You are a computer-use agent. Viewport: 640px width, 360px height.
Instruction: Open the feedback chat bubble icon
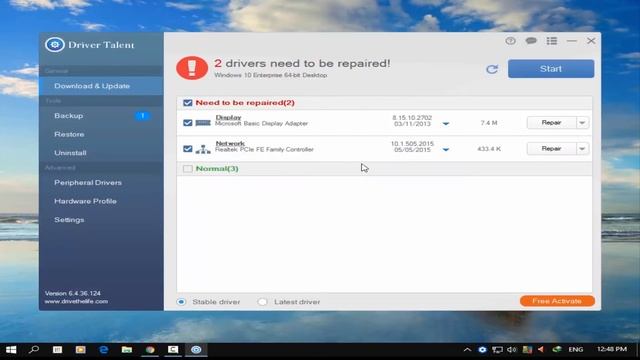[531, 41]
